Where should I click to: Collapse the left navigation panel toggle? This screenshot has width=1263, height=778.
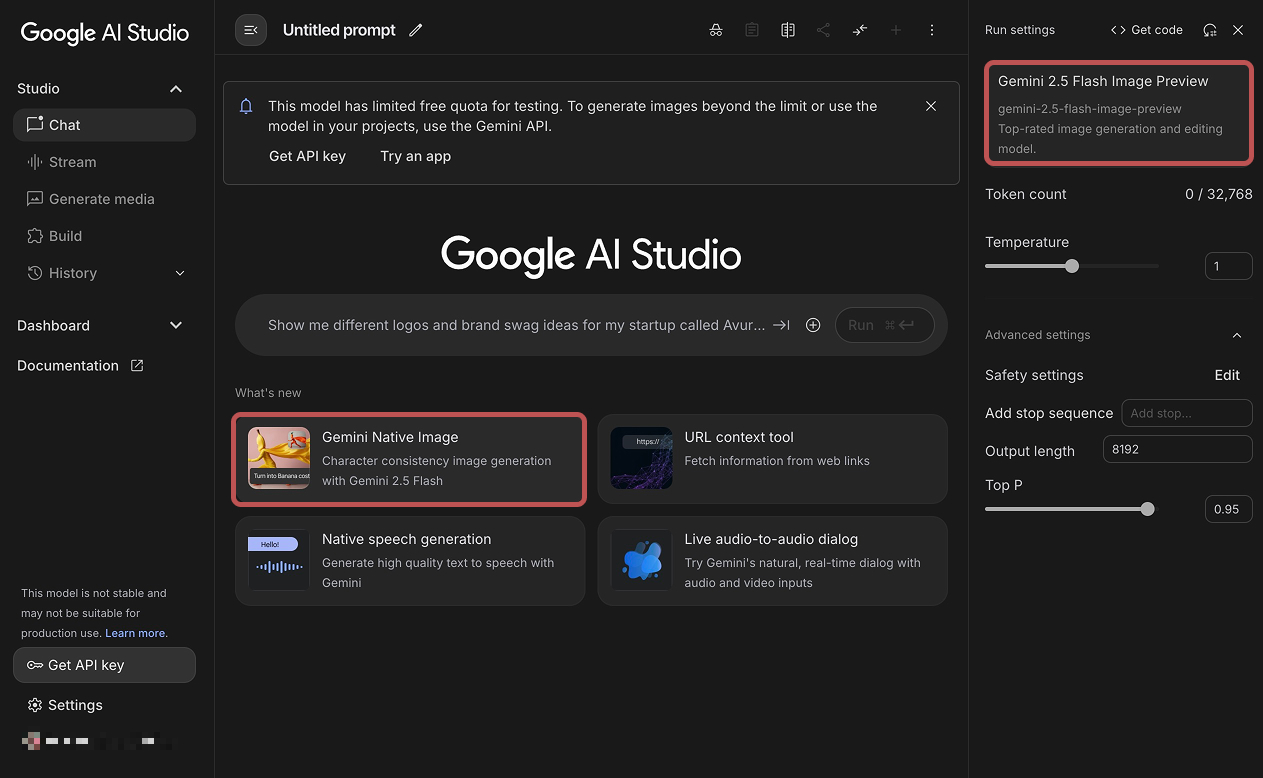251,30
